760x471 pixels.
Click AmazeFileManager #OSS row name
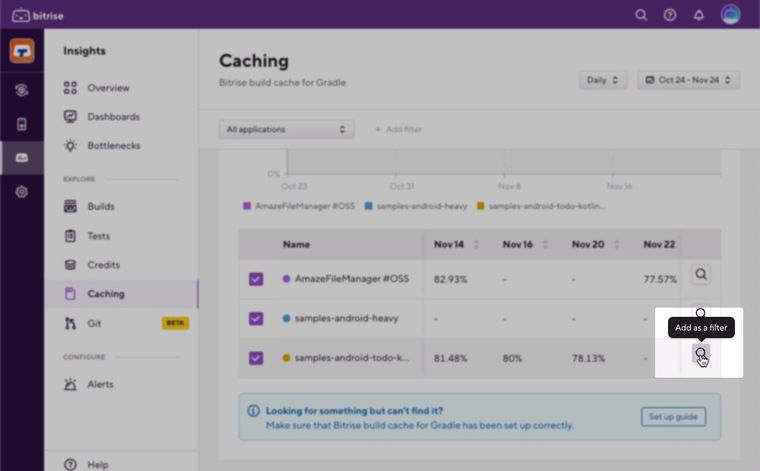352,279
